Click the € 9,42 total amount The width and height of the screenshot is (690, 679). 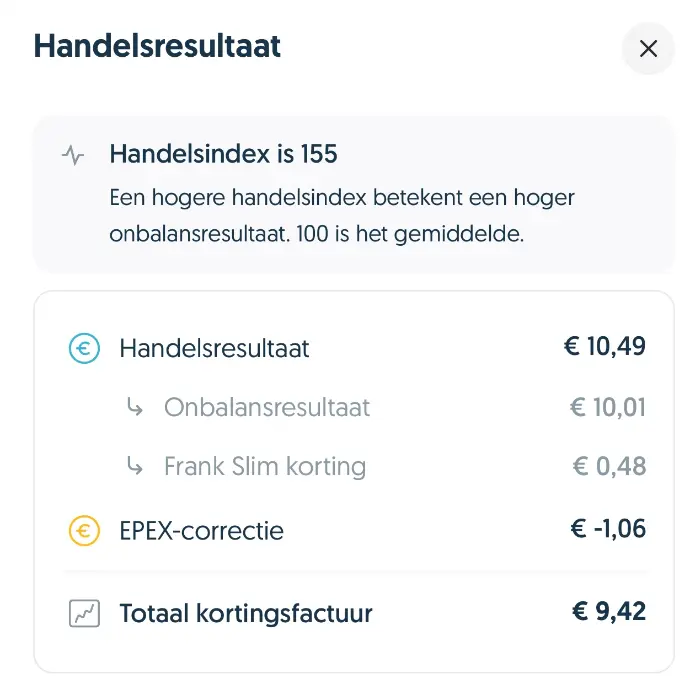(x=609, y=611)
